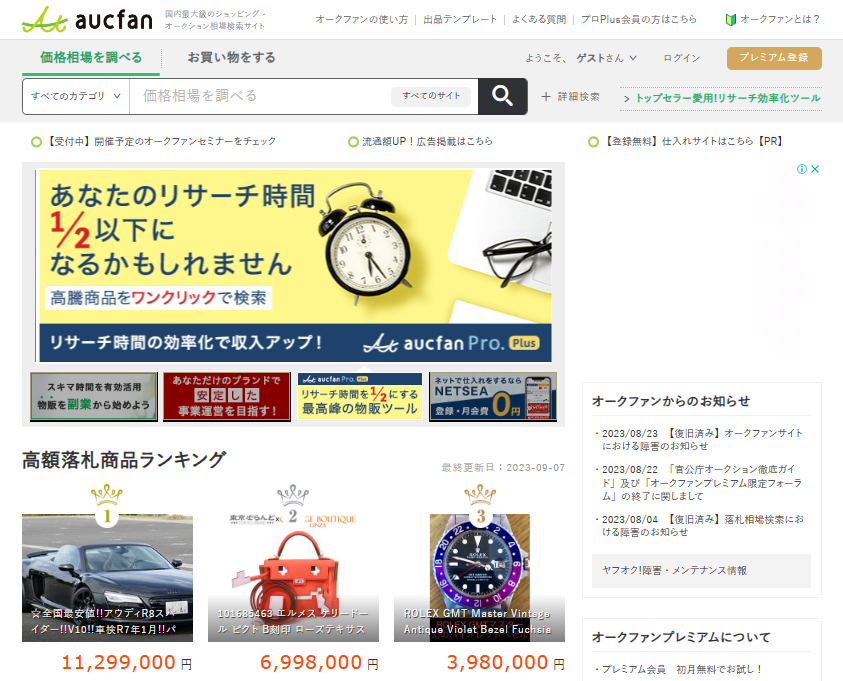The height and width of the screenshot is (681, 843).
Task: Click the gold crown rank 1 icon
Action: 106,506
